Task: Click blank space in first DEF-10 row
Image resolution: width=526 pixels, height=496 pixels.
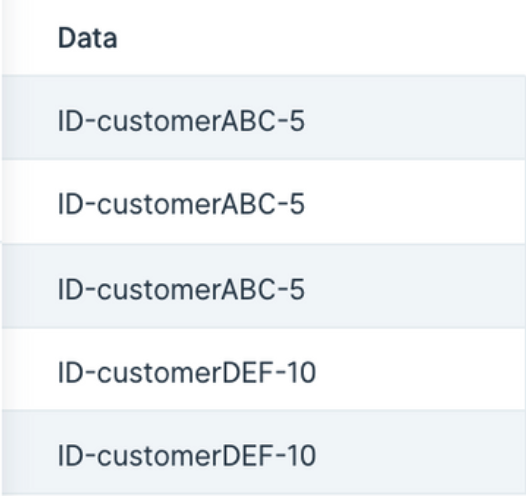Action: (421, 369)
